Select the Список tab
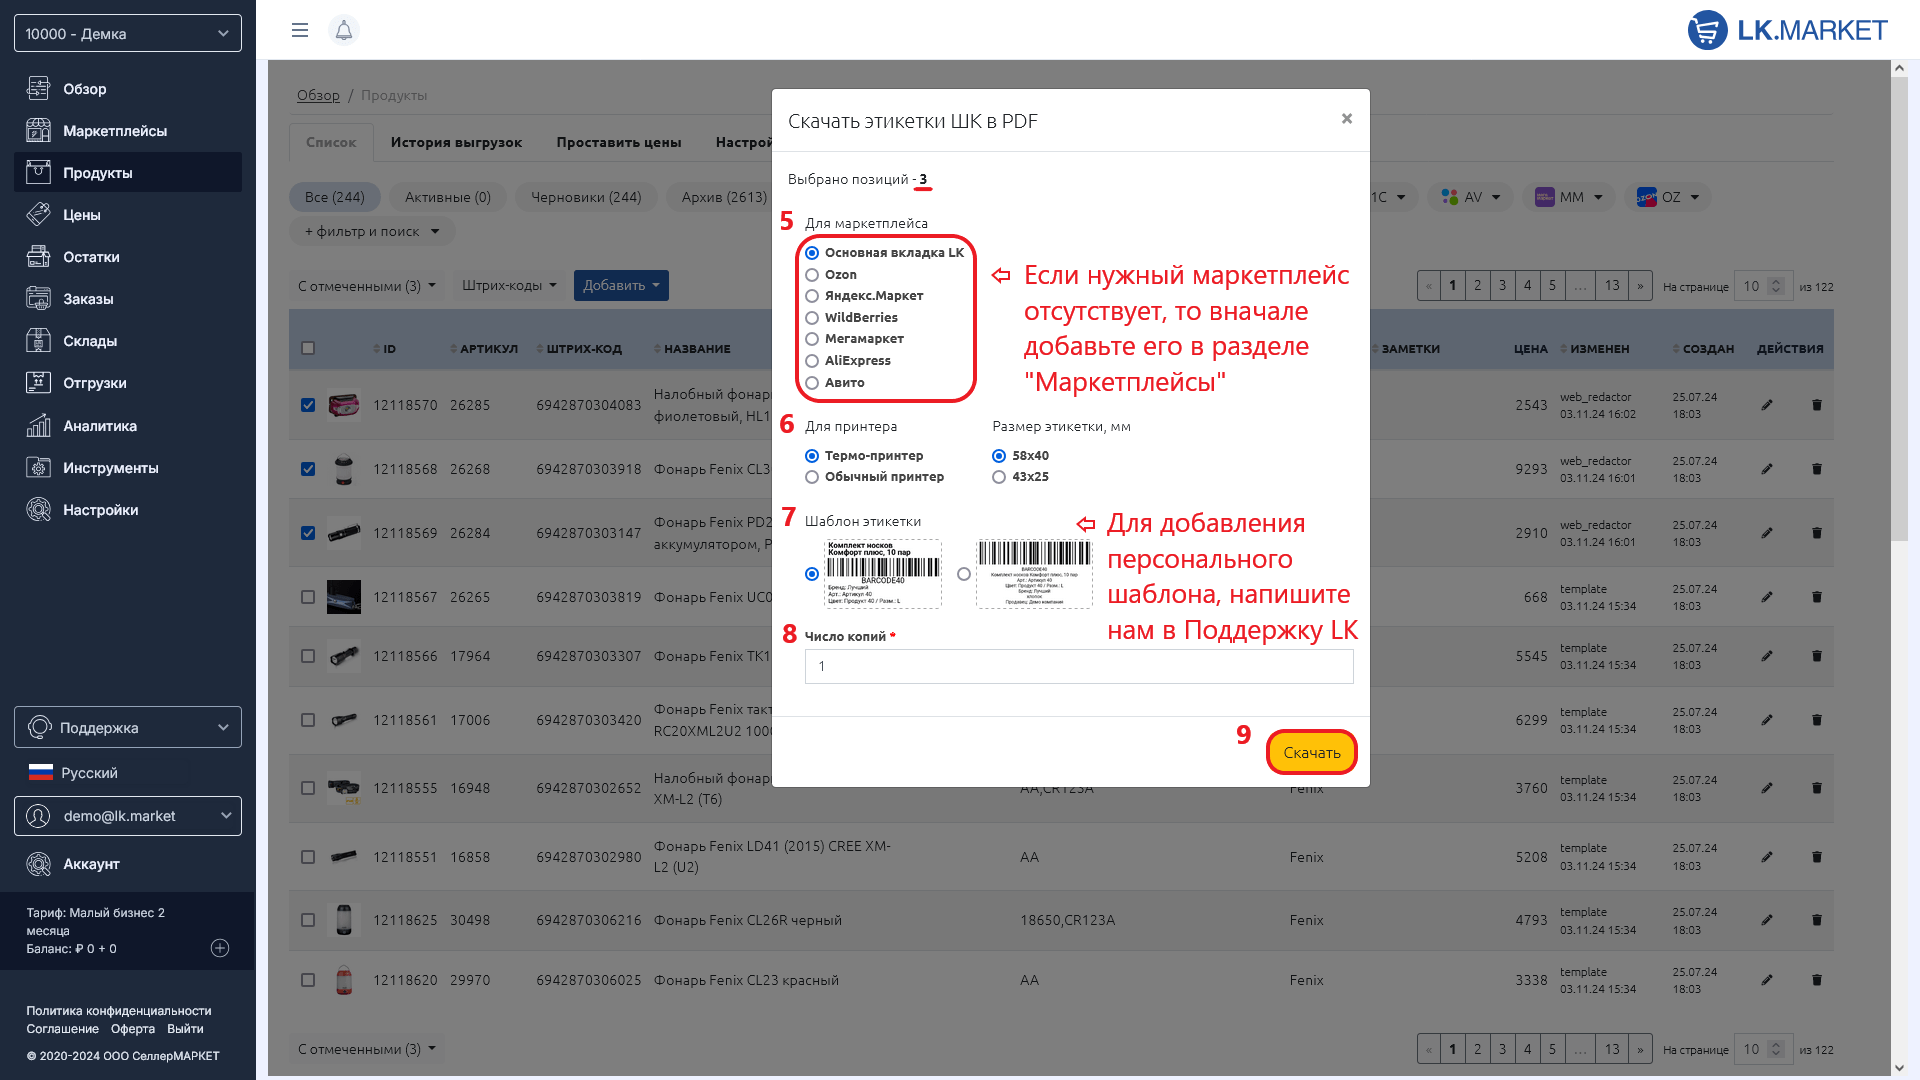Image resolution: width=1920 pixels, height=1080 pixels. tap(331, 142)
